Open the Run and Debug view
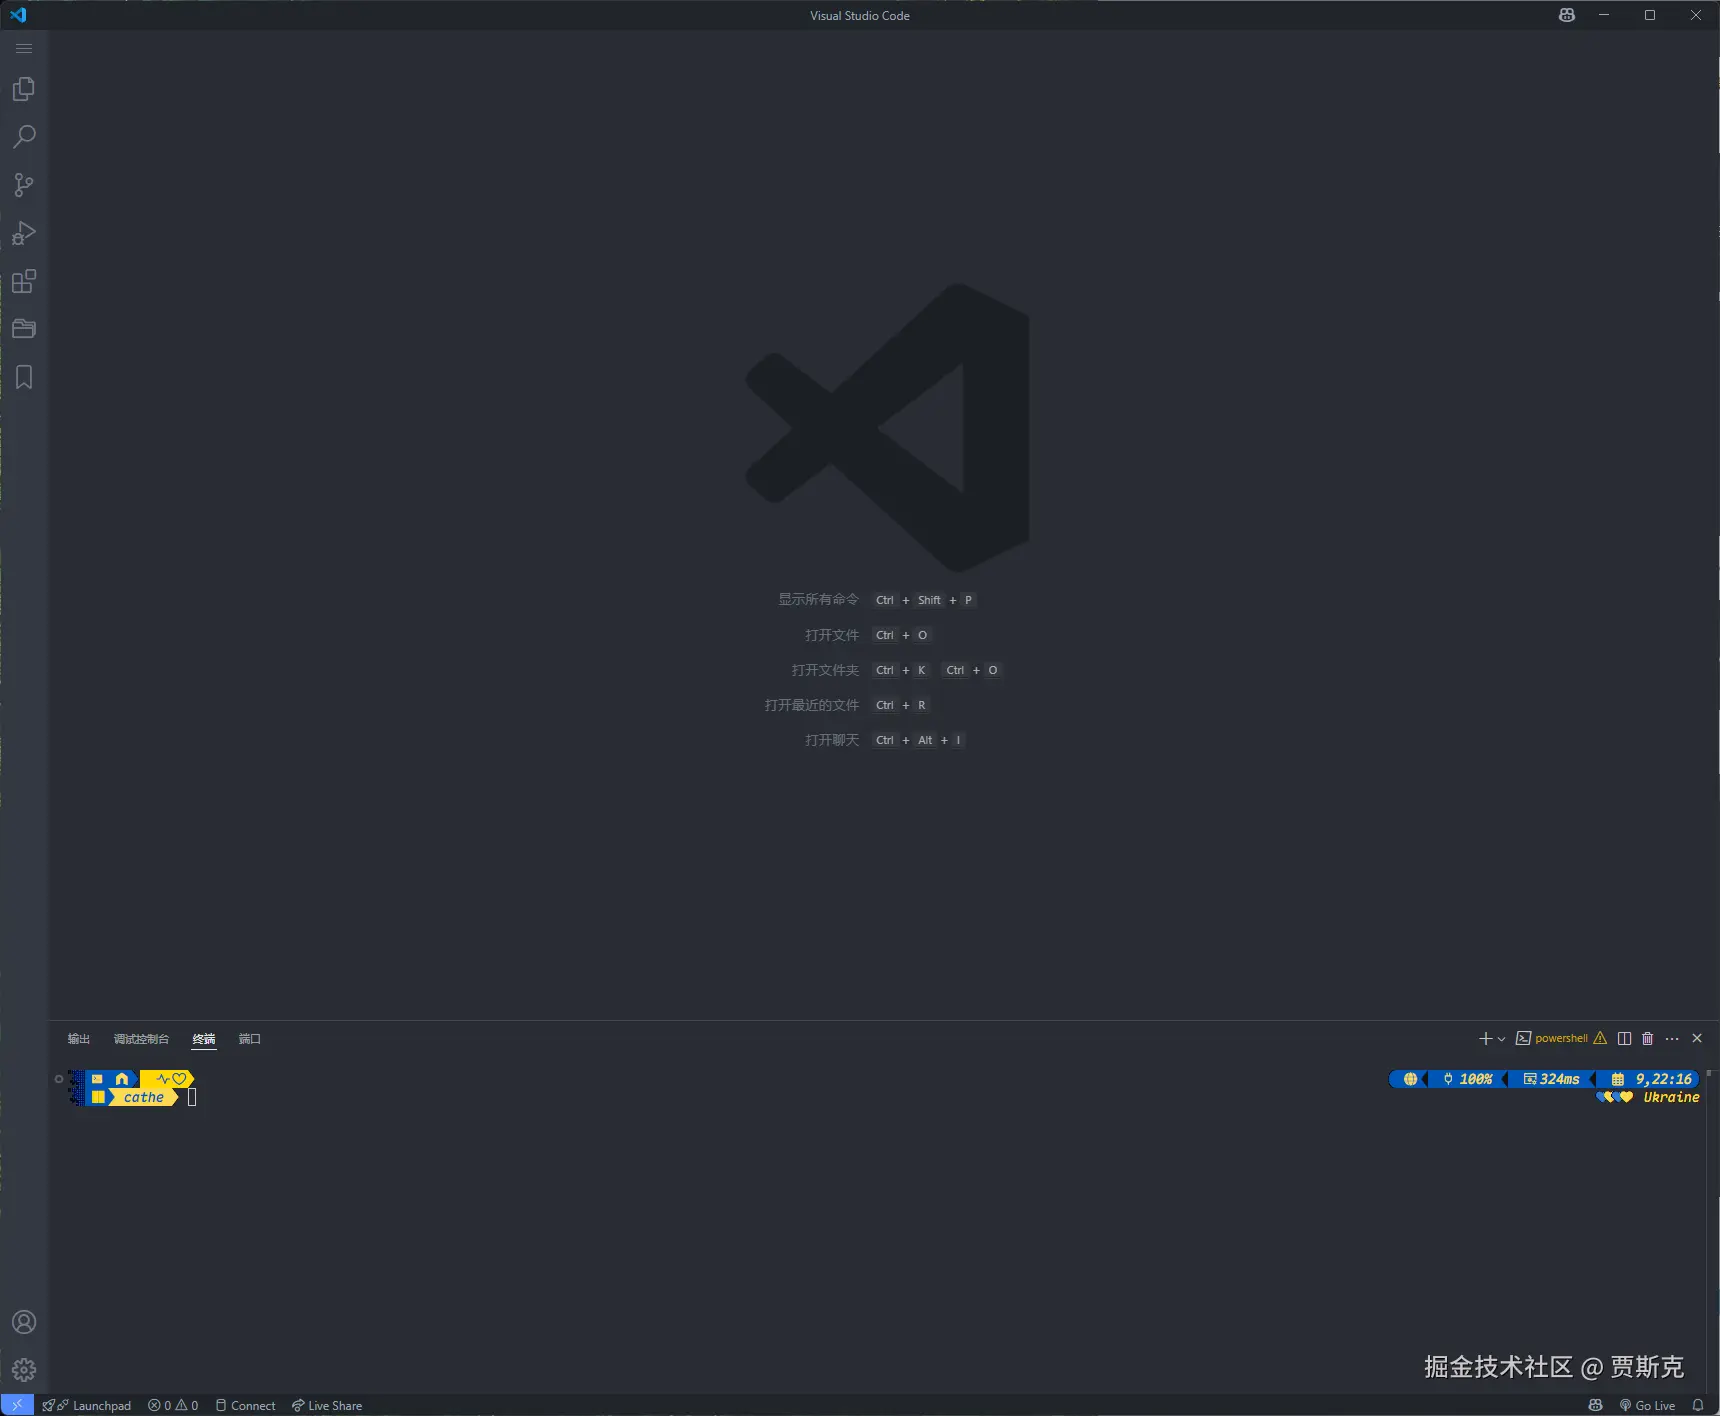Image resolution: width=1720 pixels, height=1416 pixels. [x=24, y=233]
